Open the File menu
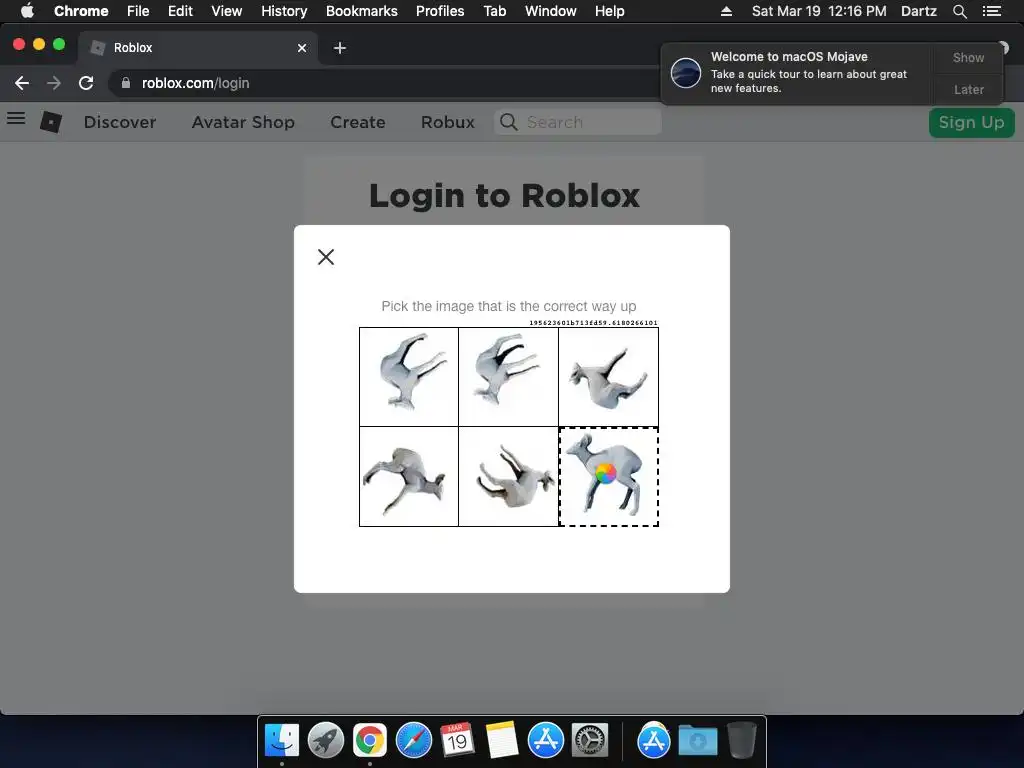The height and width of the screenshot is (768, 1024). (x=138, y=11)
